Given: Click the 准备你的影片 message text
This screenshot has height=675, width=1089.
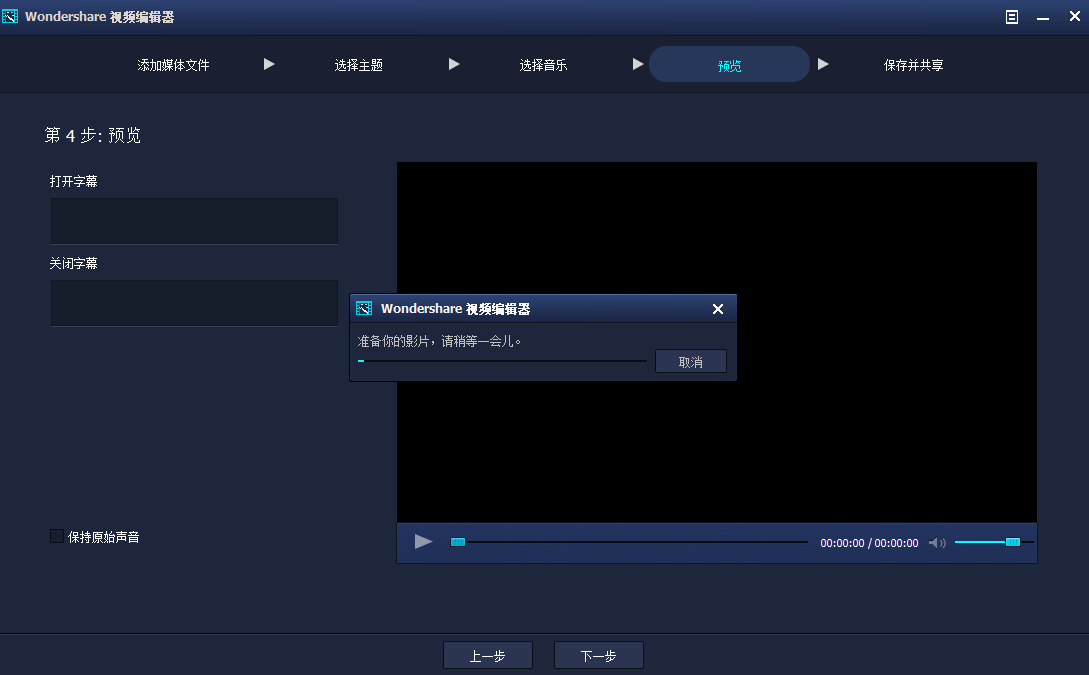Looking at the screenshot, I should [439, 341].
